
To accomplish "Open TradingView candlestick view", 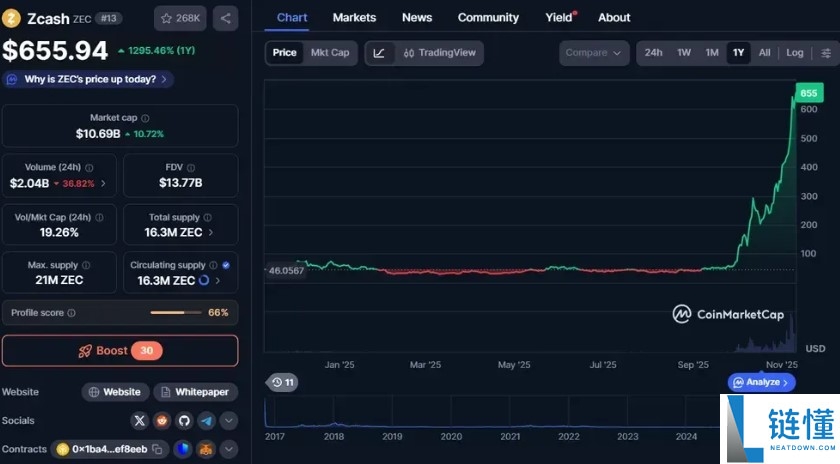I will coord(439,53).
